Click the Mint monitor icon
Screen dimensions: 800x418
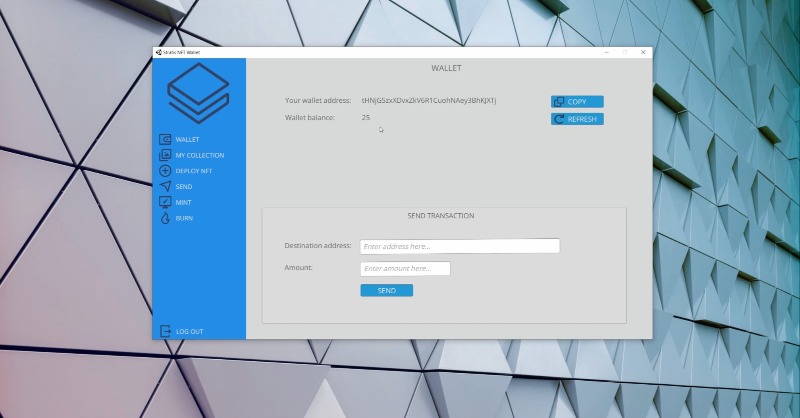tap(165, 202)
